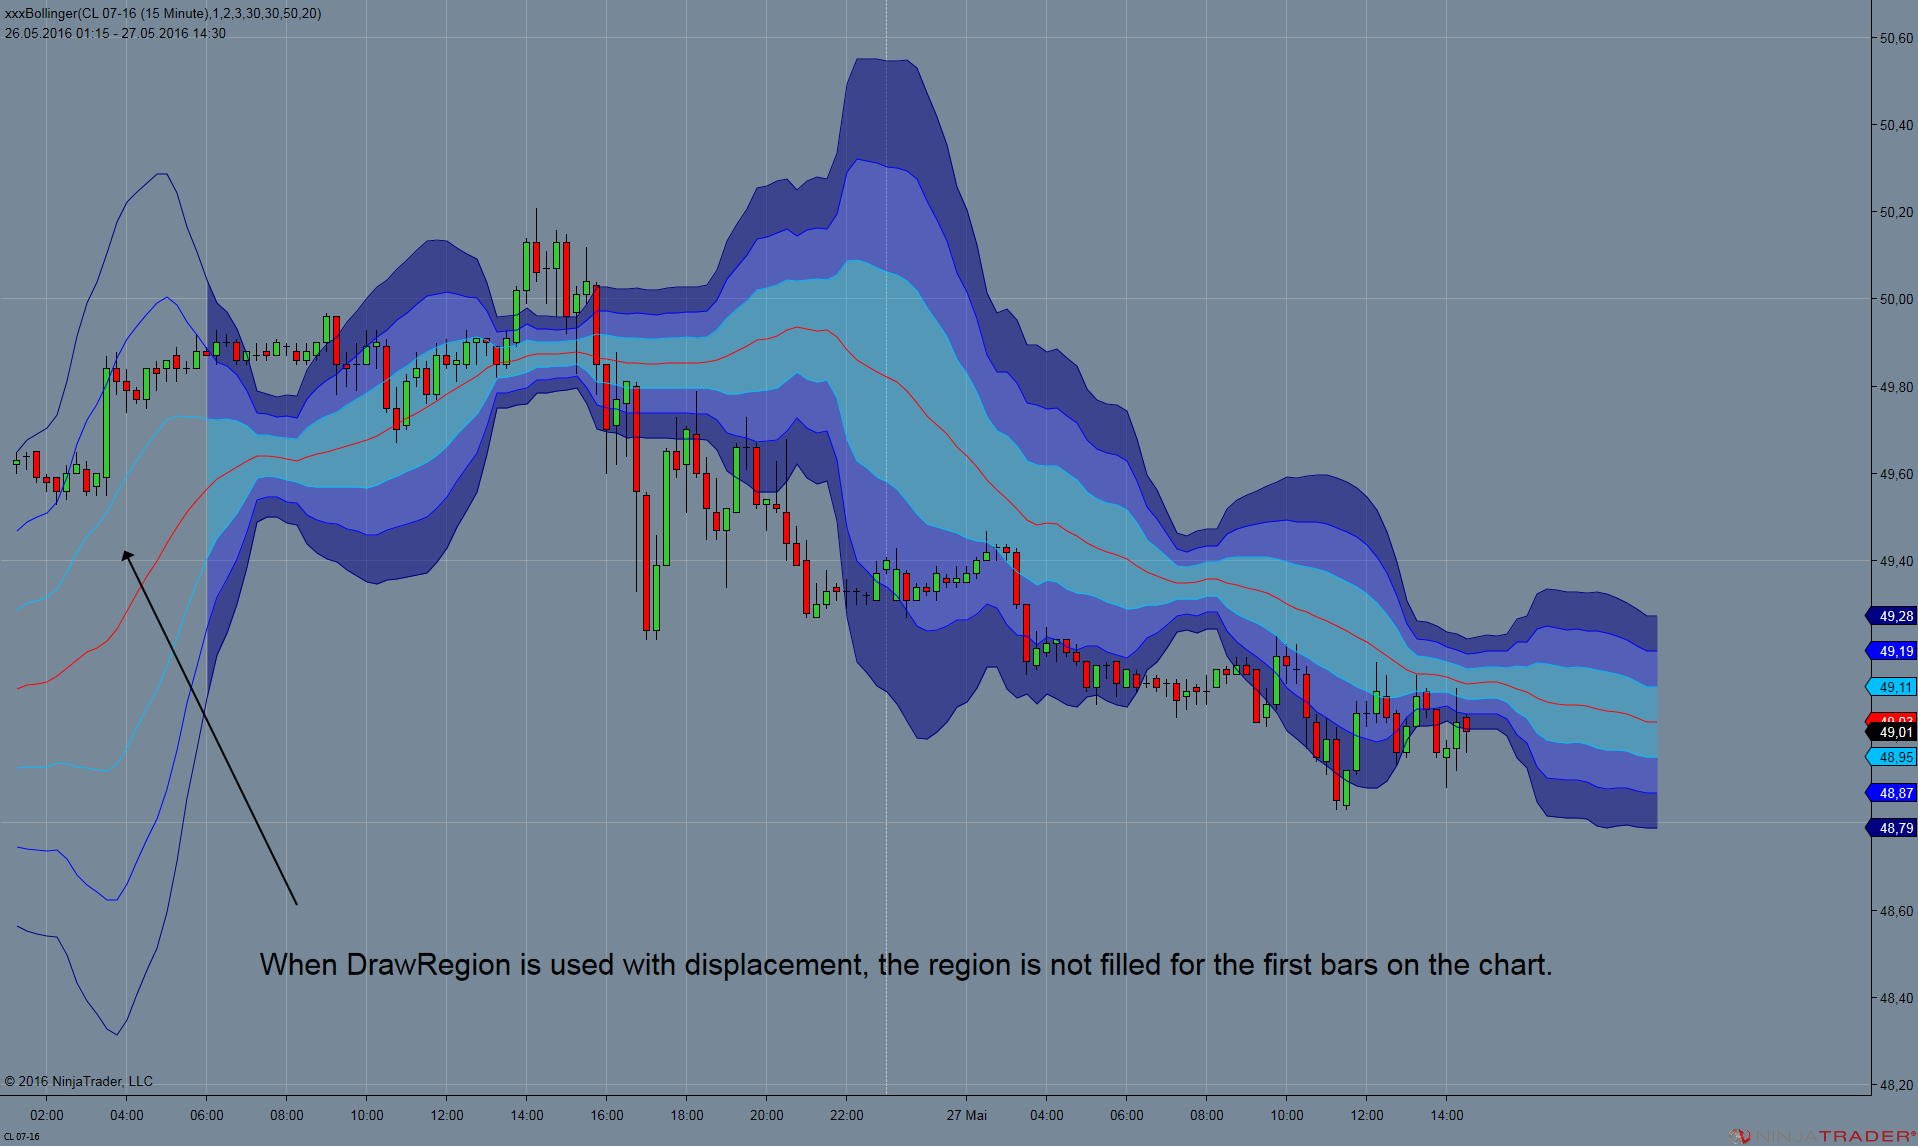Click the NinjaTrader logo
The image size is (1918, 1146).
click(x=1822, y=1136)
